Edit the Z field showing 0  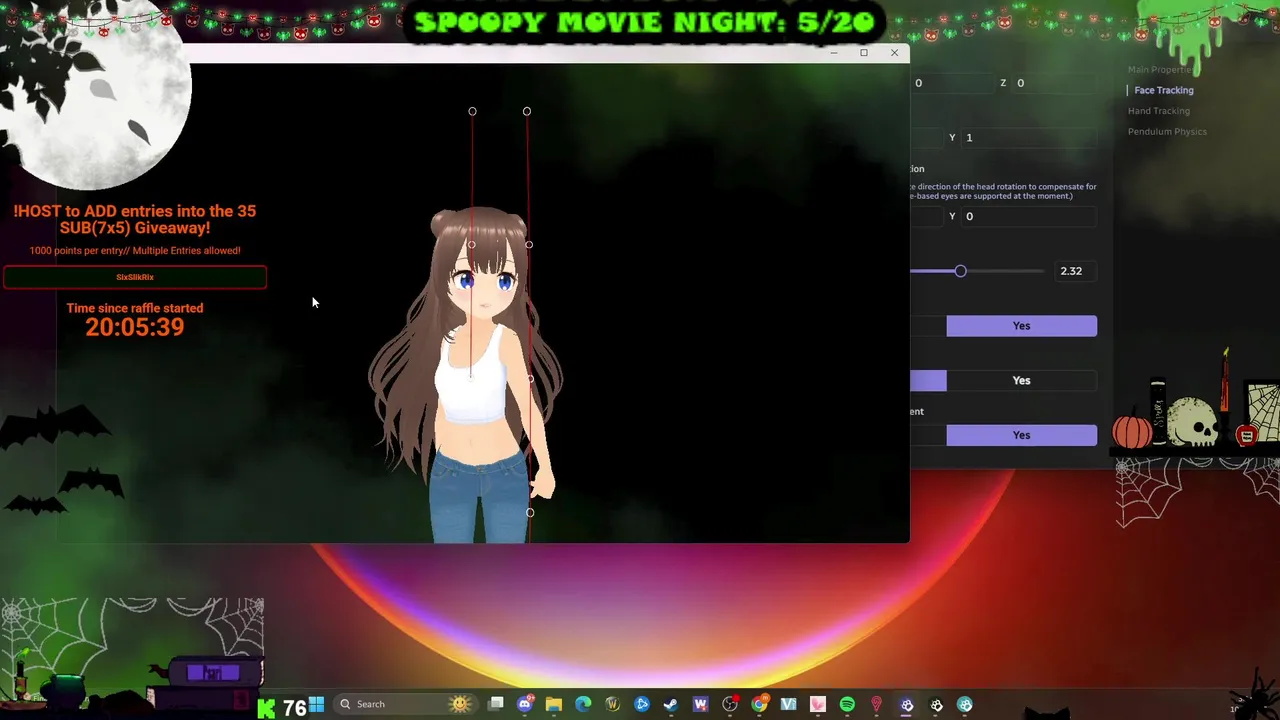tap(1055, 83)
